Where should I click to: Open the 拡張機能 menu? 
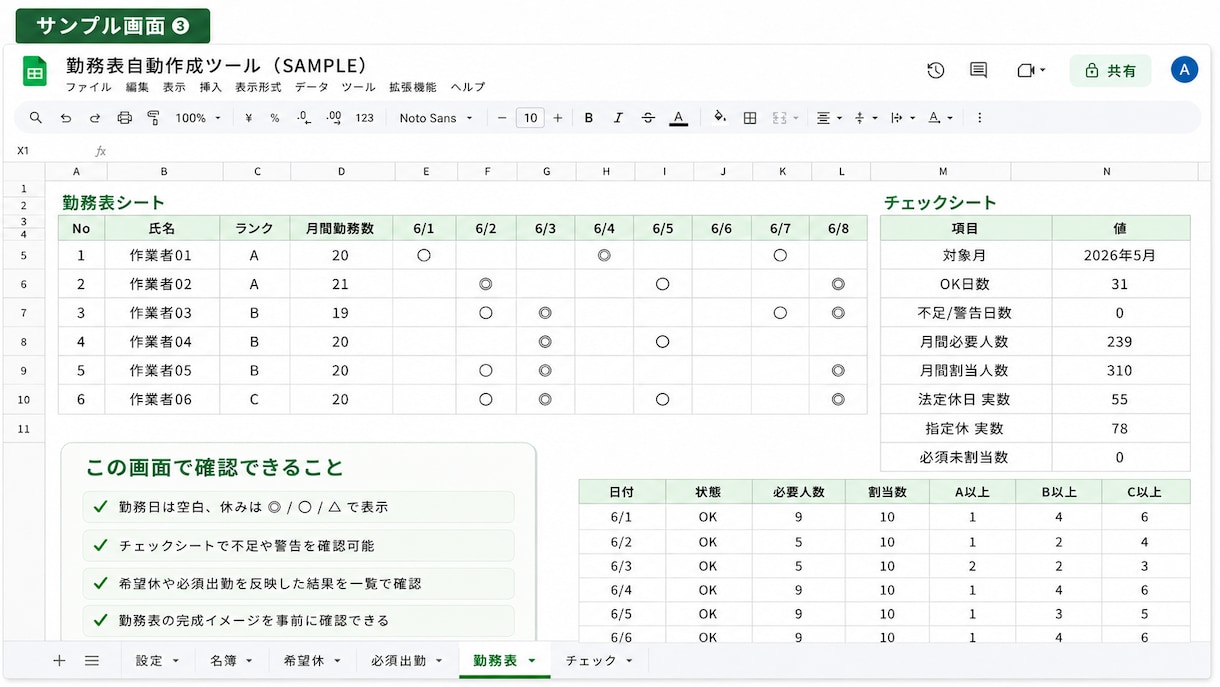click(x=413, y=88)
